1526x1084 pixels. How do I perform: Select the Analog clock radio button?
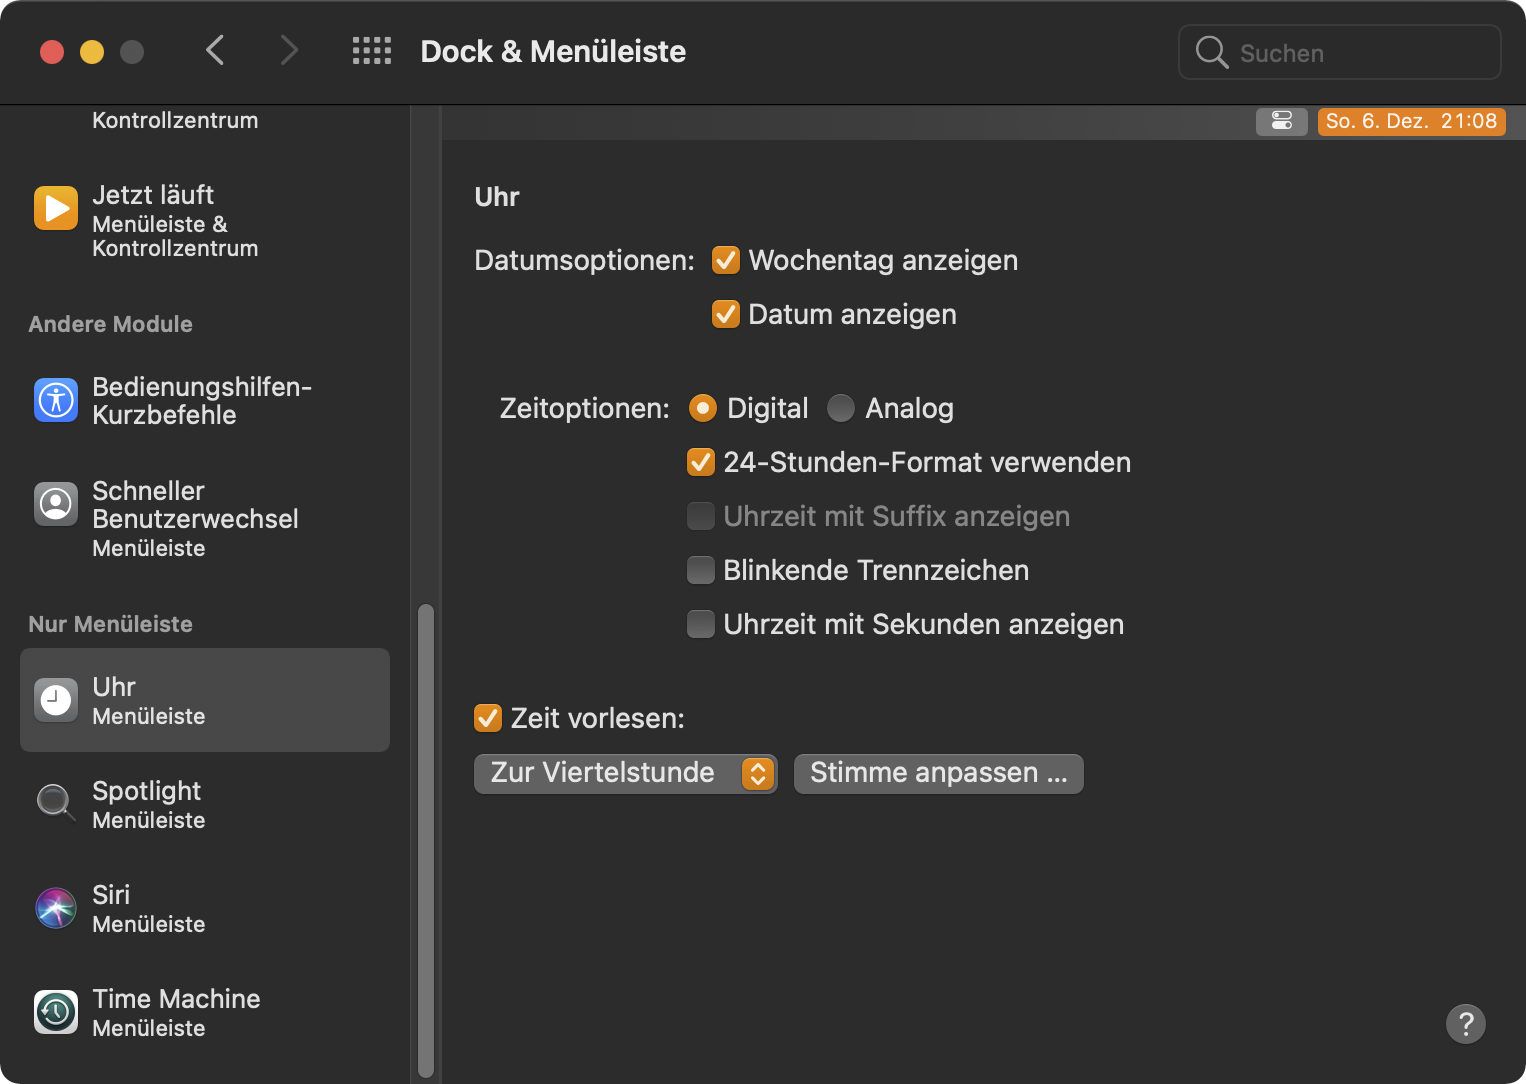pyautogui.click(x=841, y=408)
